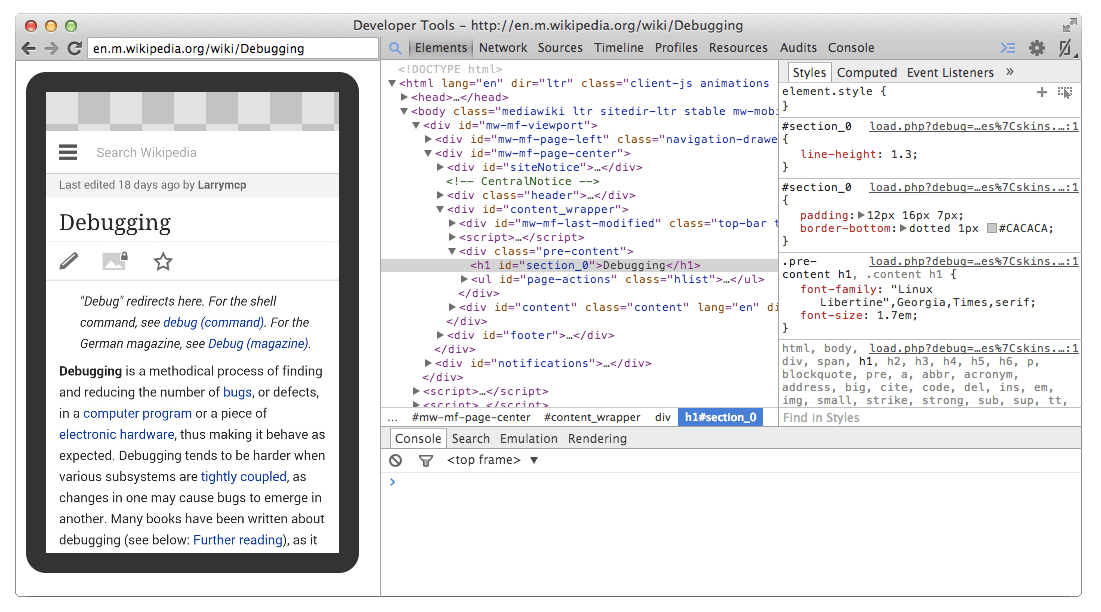
Task: Click the inspect element magnifier icon
Action: (x=395, y=48)
